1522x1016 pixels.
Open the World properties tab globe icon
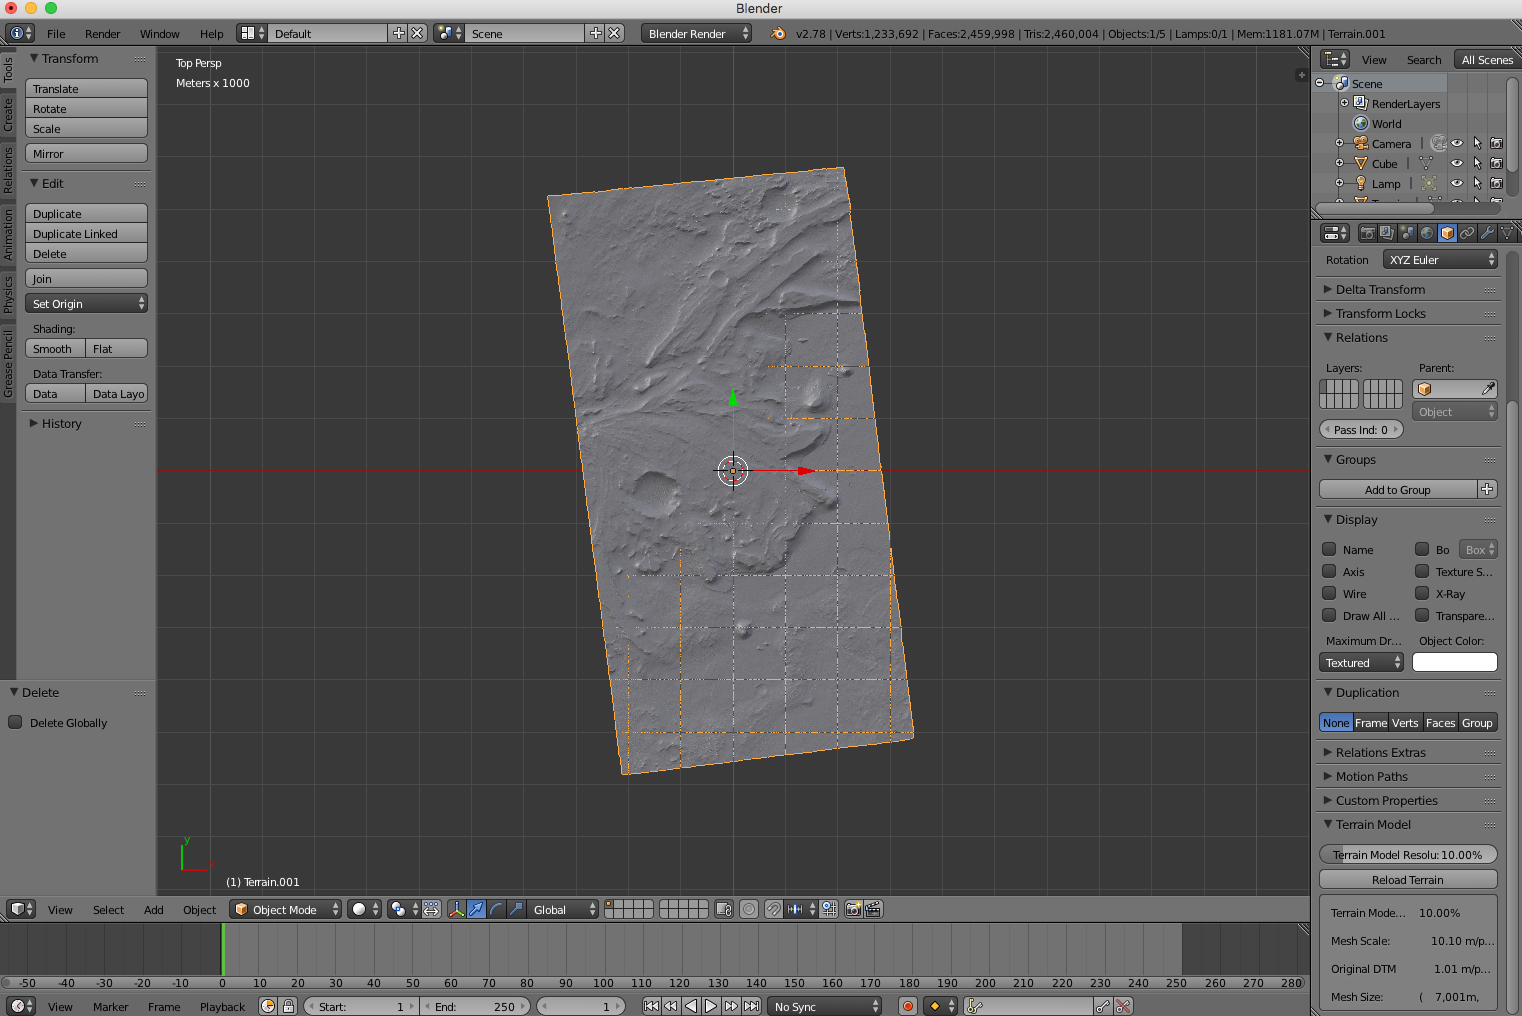click(1427, 233)
